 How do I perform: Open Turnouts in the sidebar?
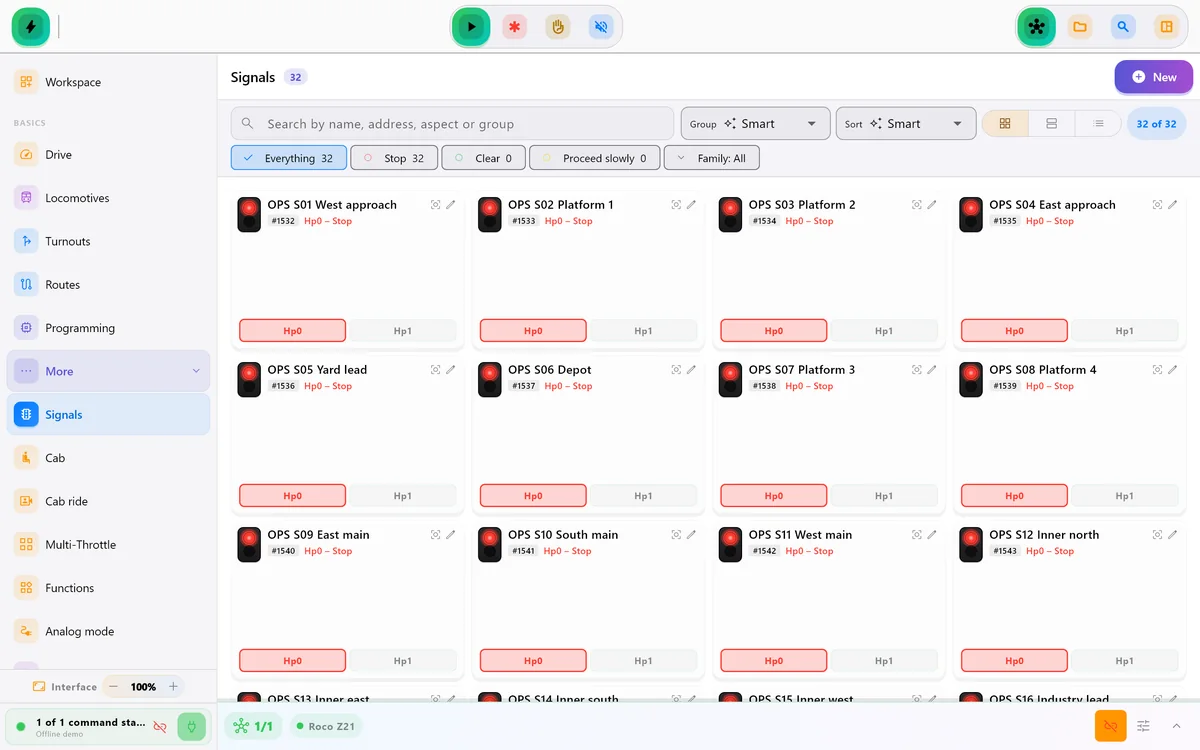click(108, 241)
